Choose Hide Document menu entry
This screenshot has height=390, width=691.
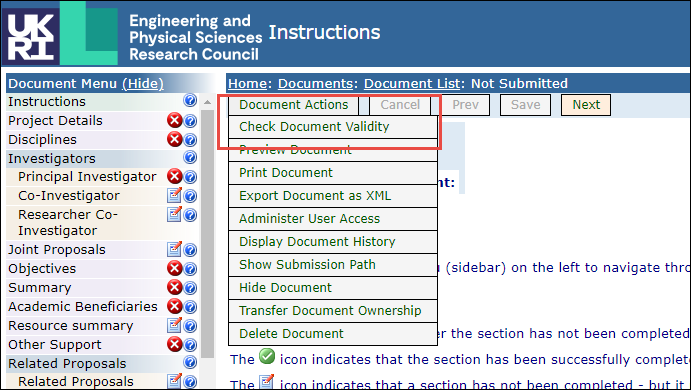click(333, 288)
